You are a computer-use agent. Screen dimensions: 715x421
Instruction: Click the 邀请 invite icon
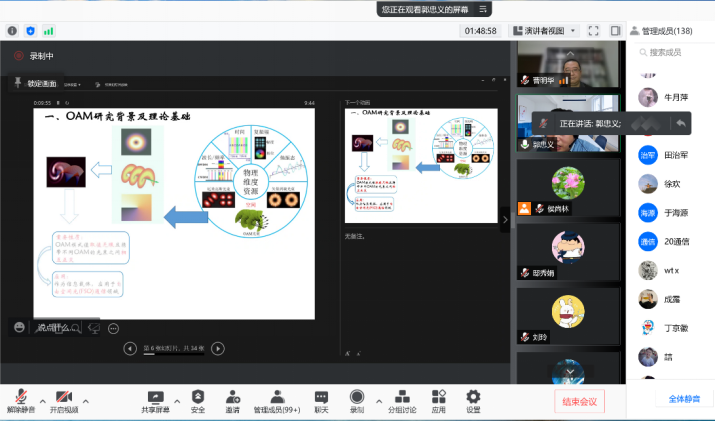232,396
